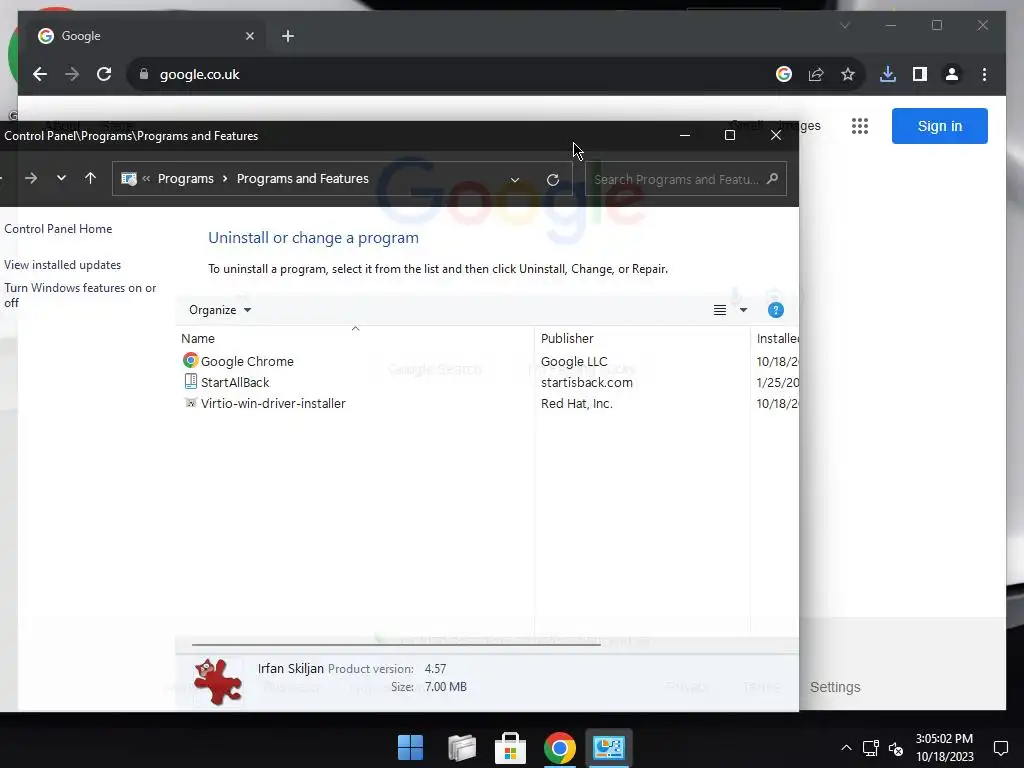This screenshot has height=768, width=1024.
Task: Click Red Hat, Inc. publisher cell
Action: pos(577,403)
